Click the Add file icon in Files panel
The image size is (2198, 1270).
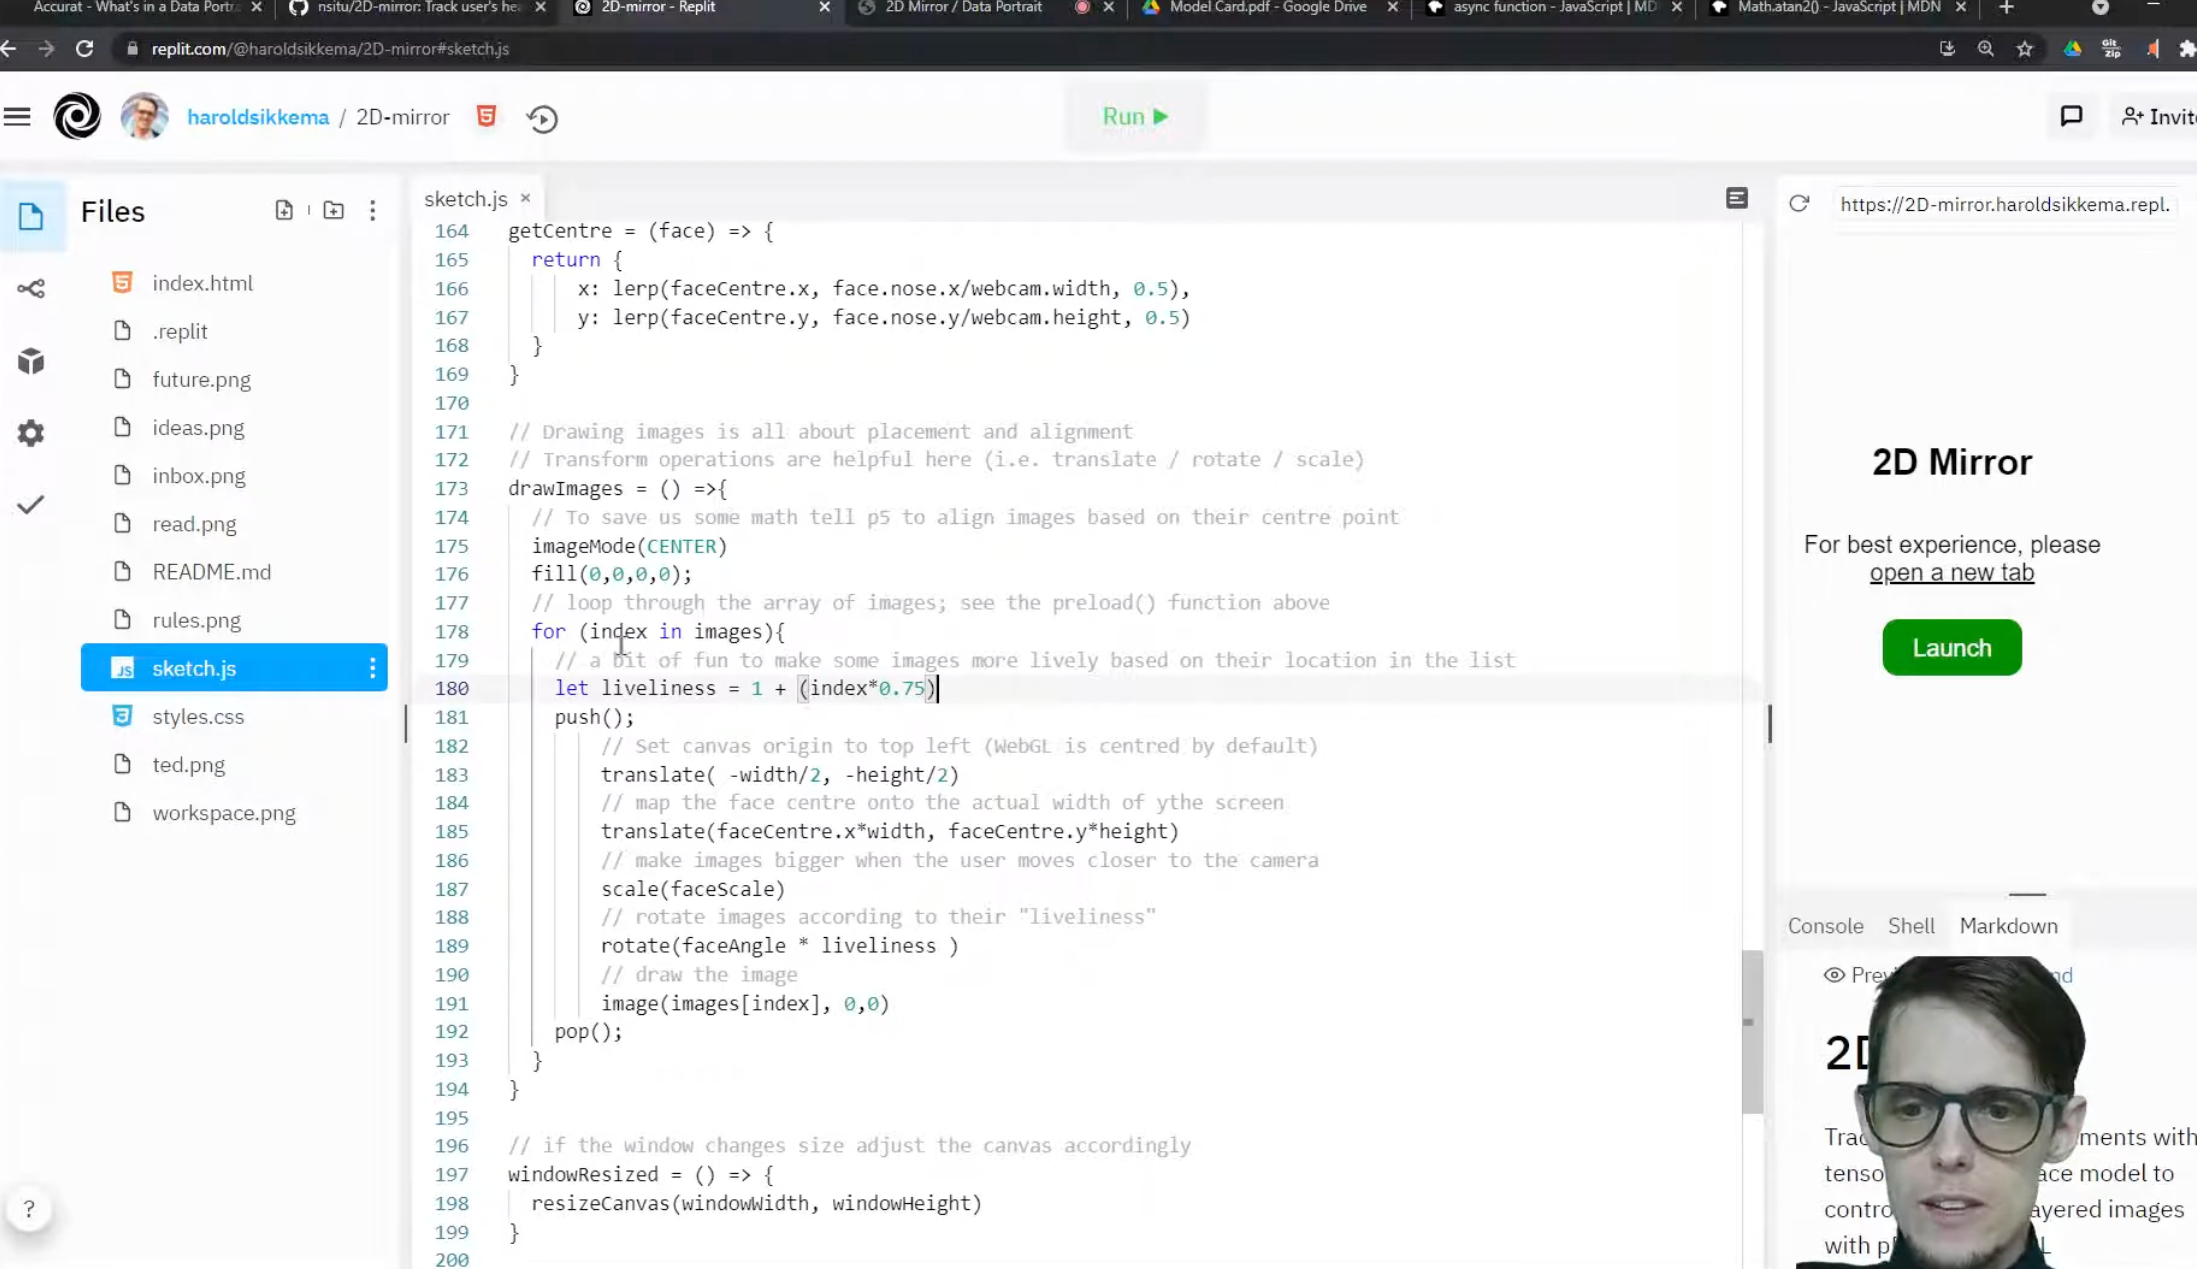(x=284, y=210)
